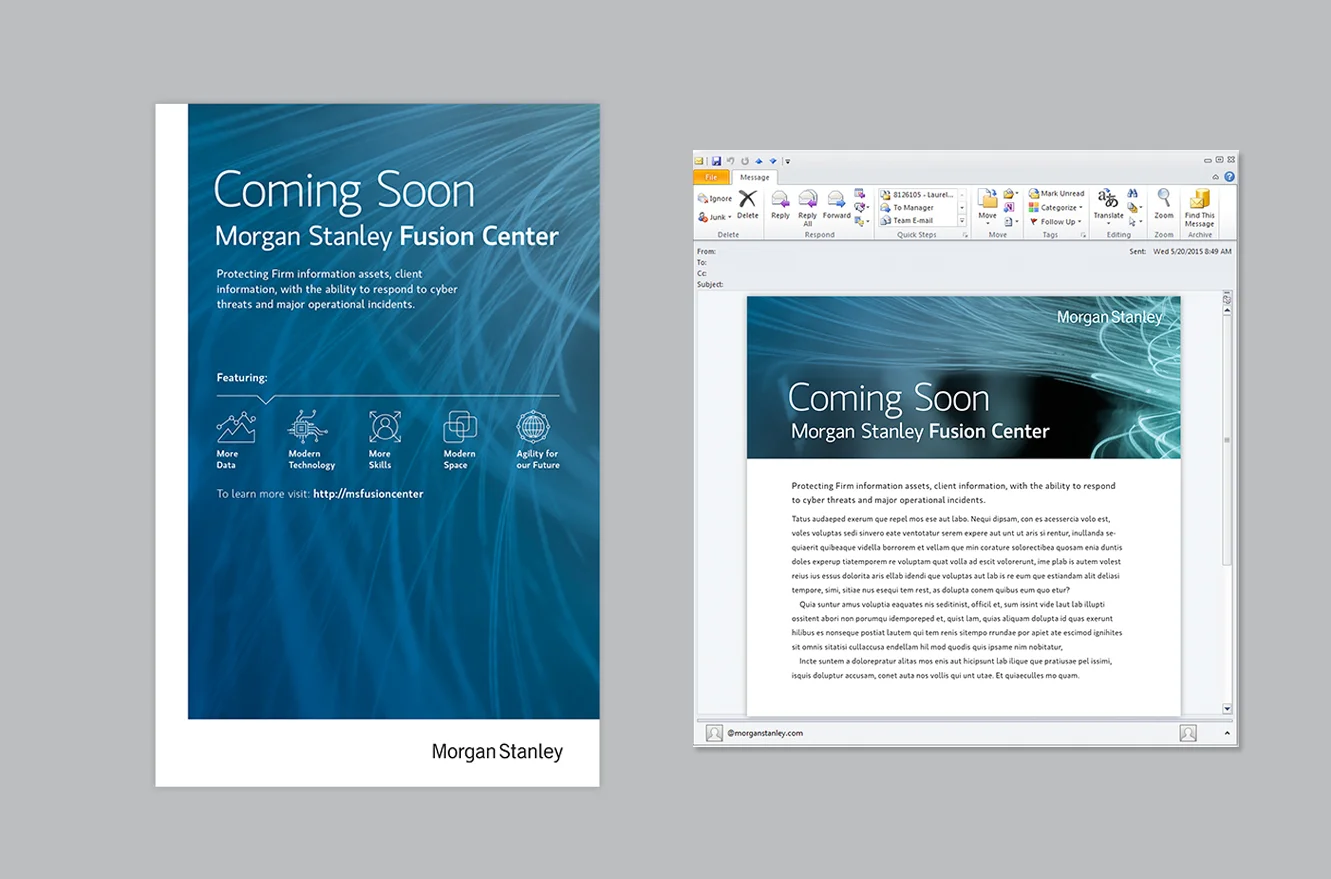Click the Reply All button
The width and height of the screenshot is (1331, 879).
(808, 208)
